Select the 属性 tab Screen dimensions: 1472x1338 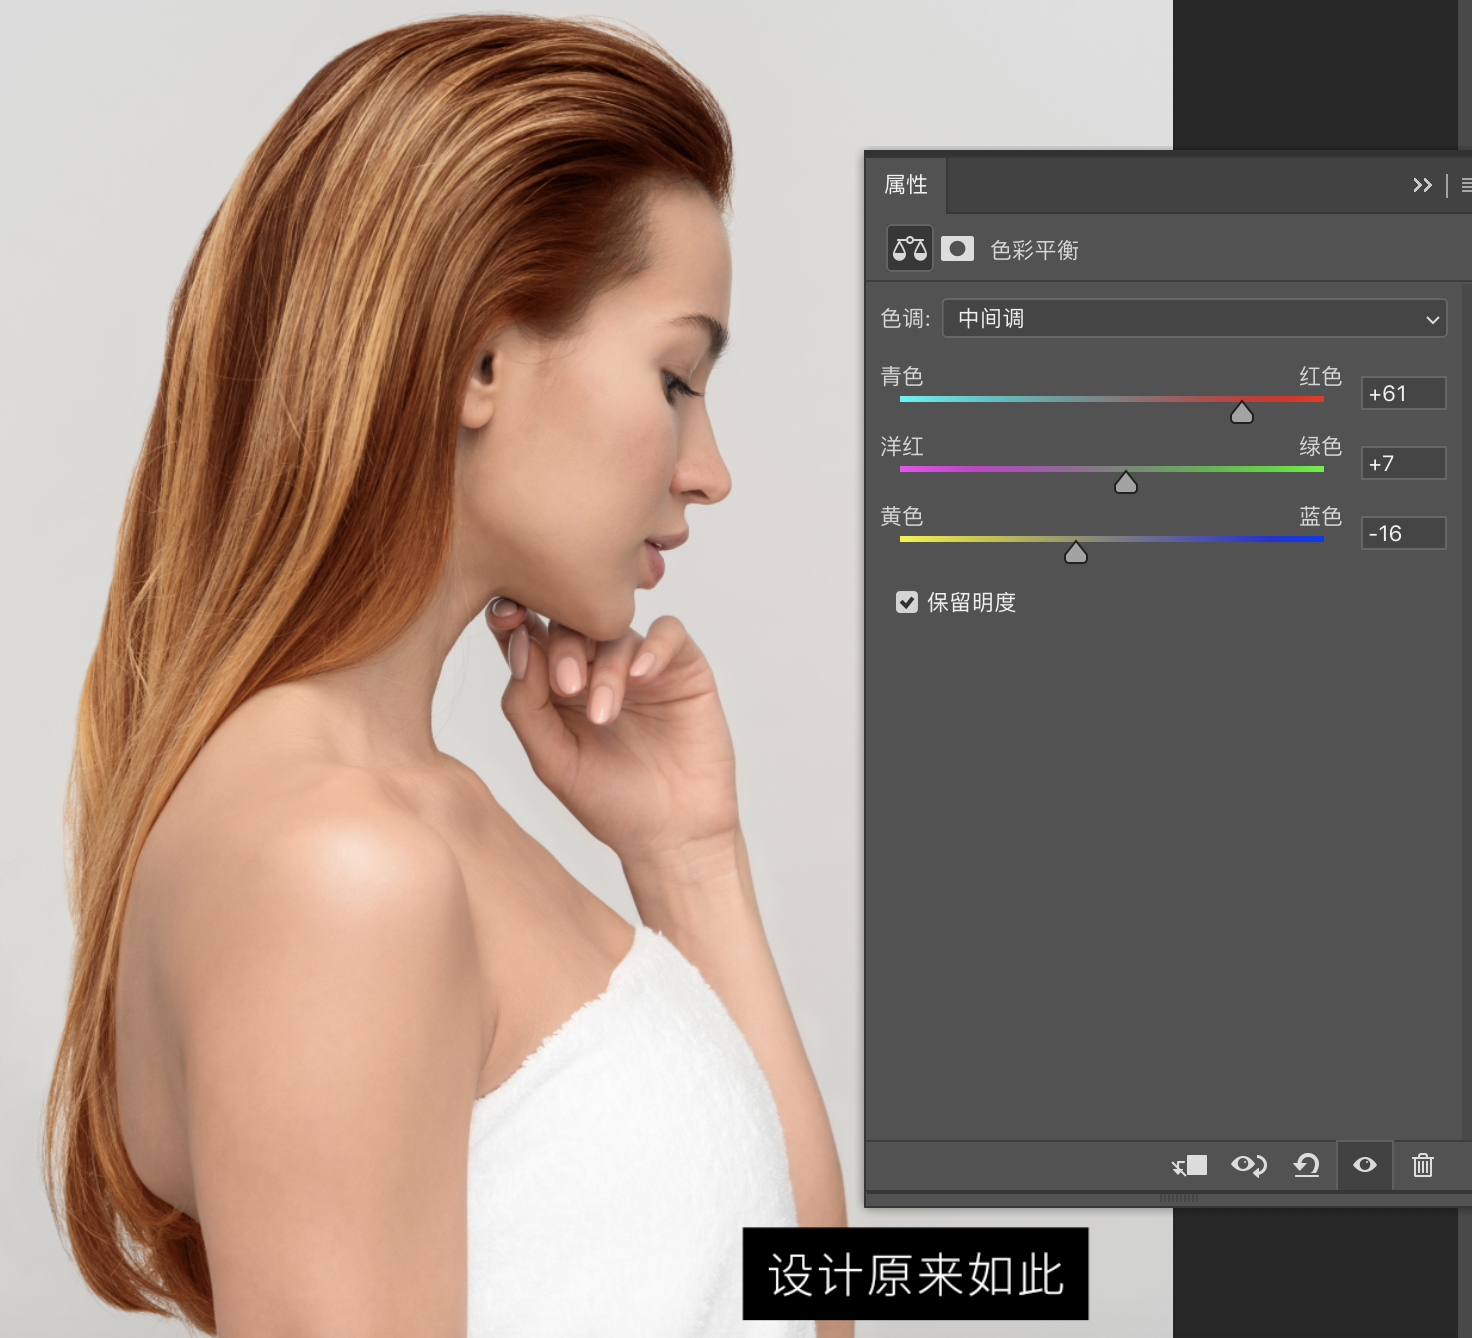(x=906, y=185)
